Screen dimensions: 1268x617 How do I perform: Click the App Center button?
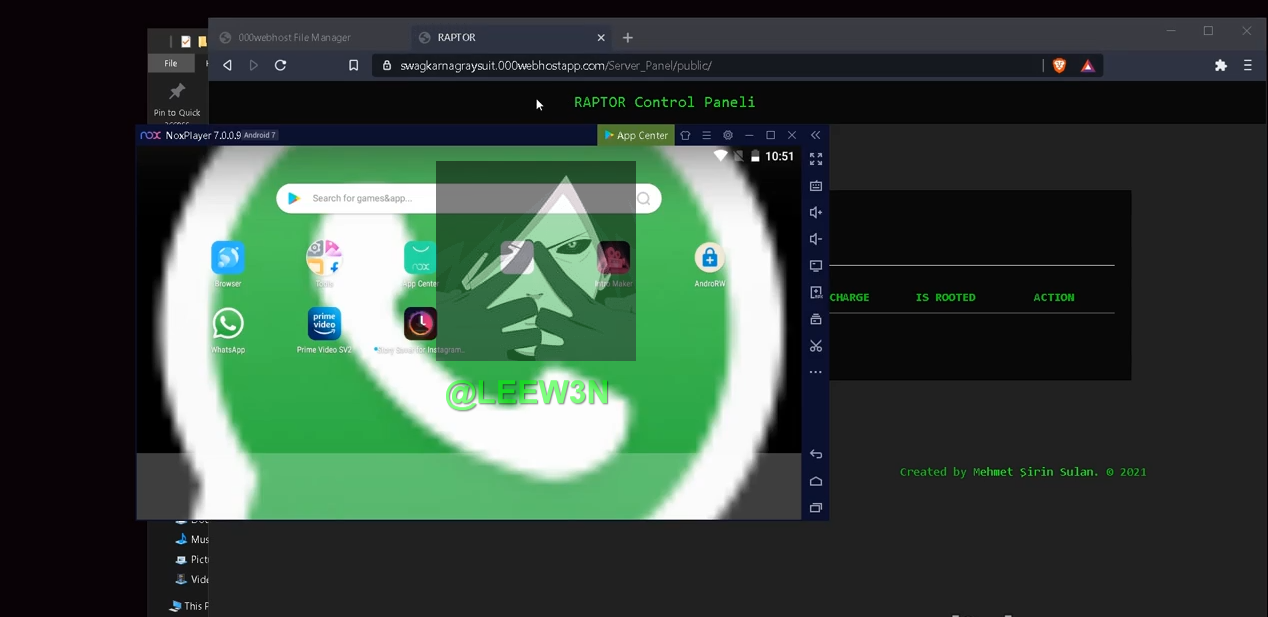pyautogui.click(x=636, y=135)
